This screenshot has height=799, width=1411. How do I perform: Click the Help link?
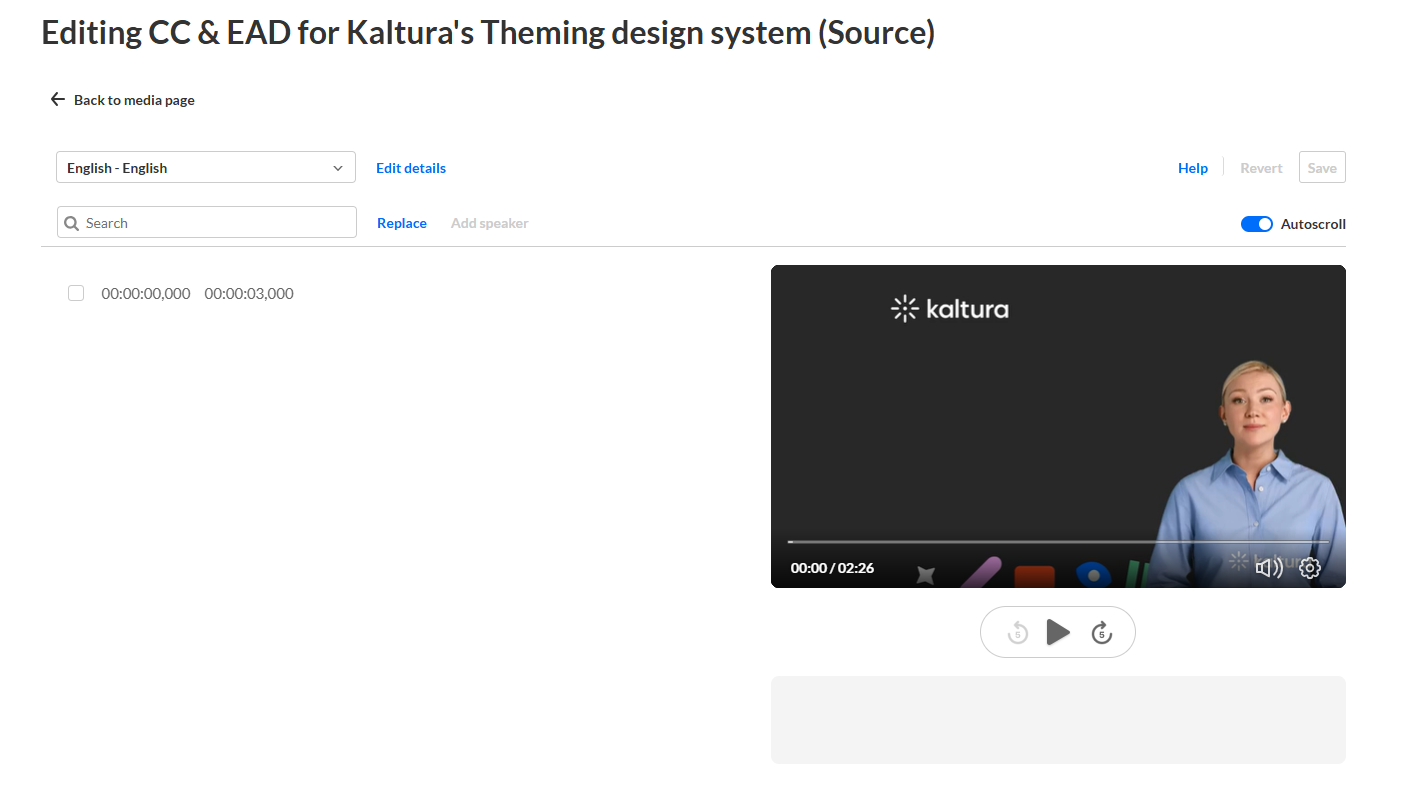[x=1193, y=168]
